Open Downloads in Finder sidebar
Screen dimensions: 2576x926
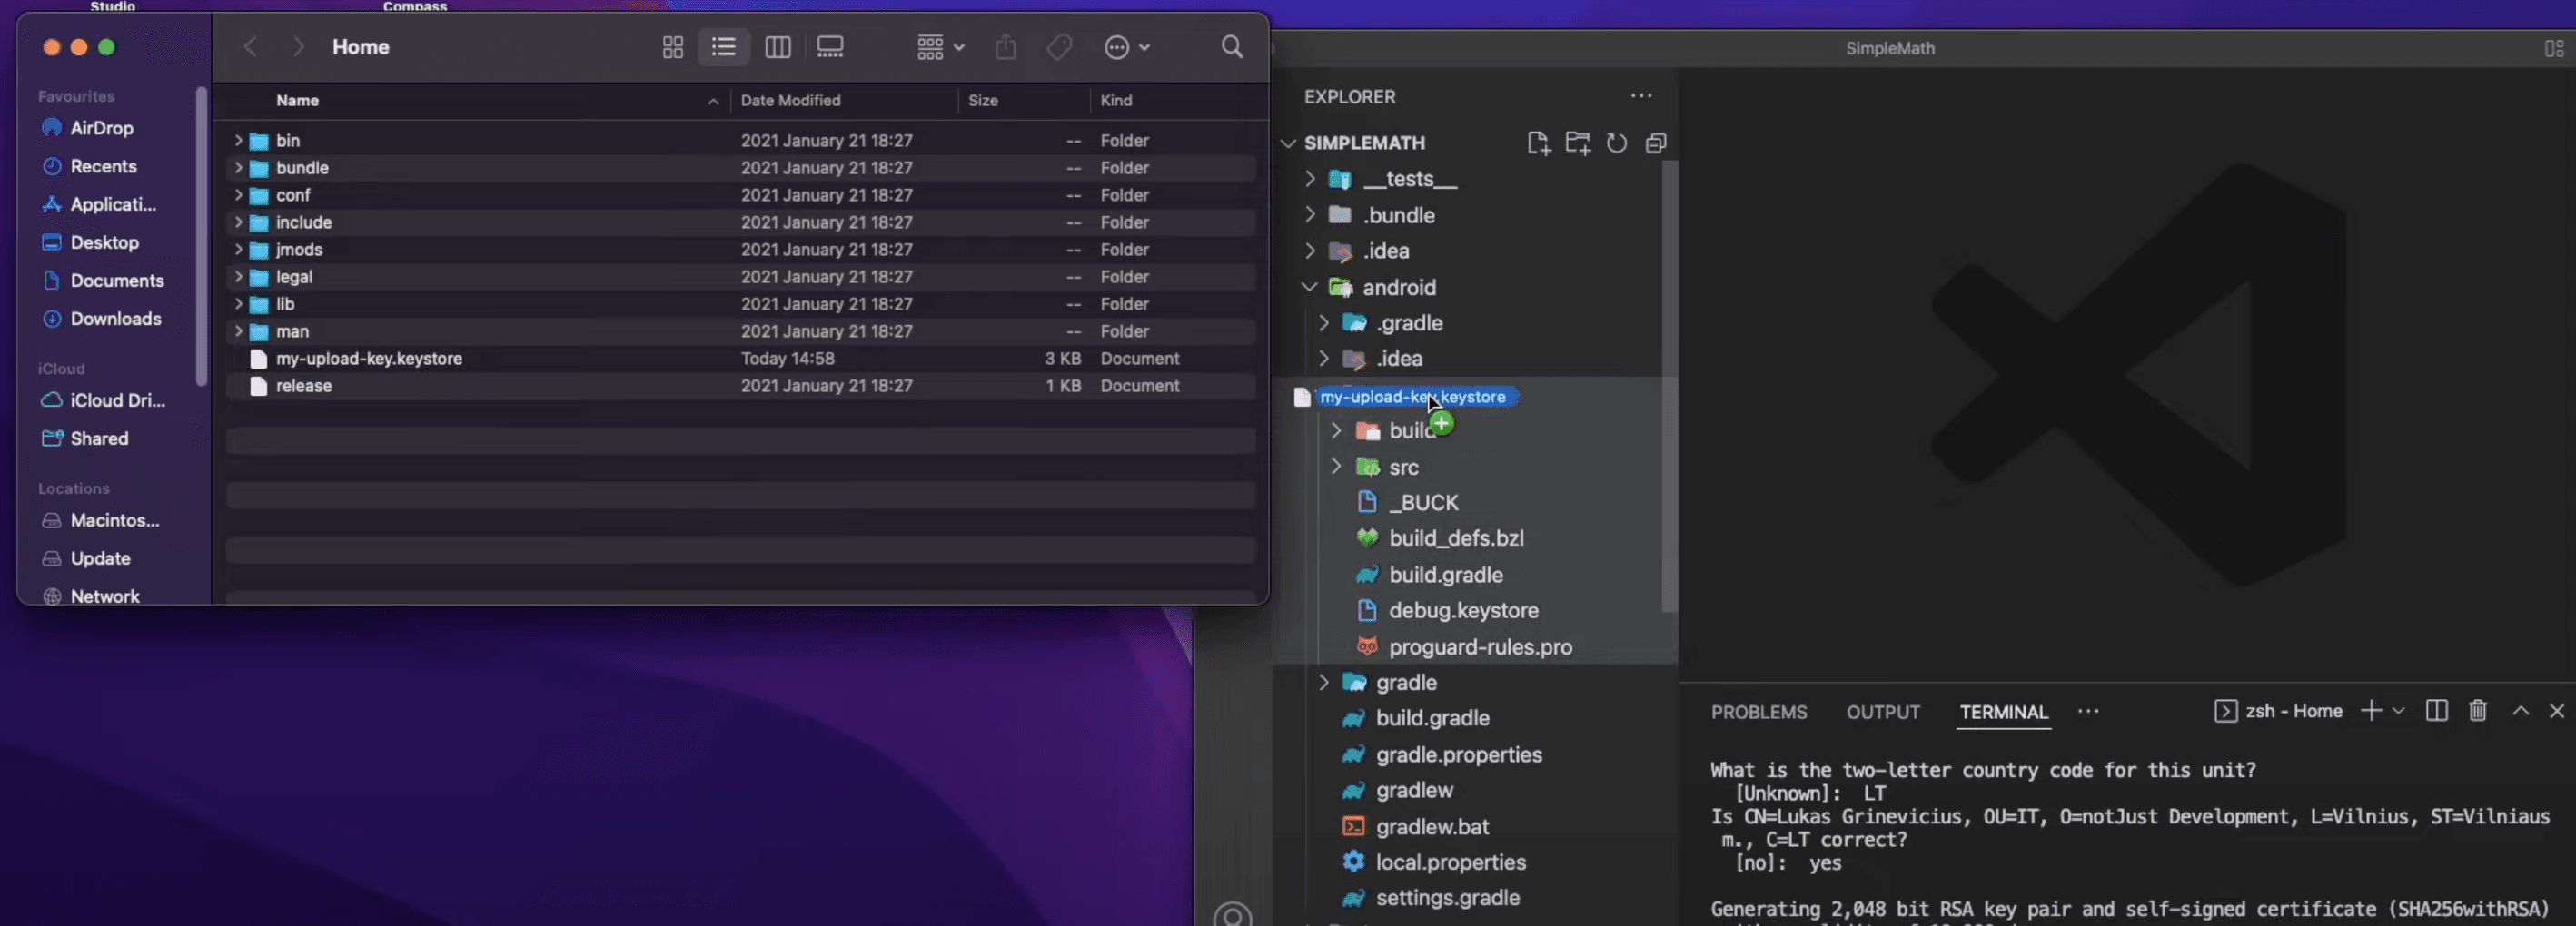[x=115, y=319]
